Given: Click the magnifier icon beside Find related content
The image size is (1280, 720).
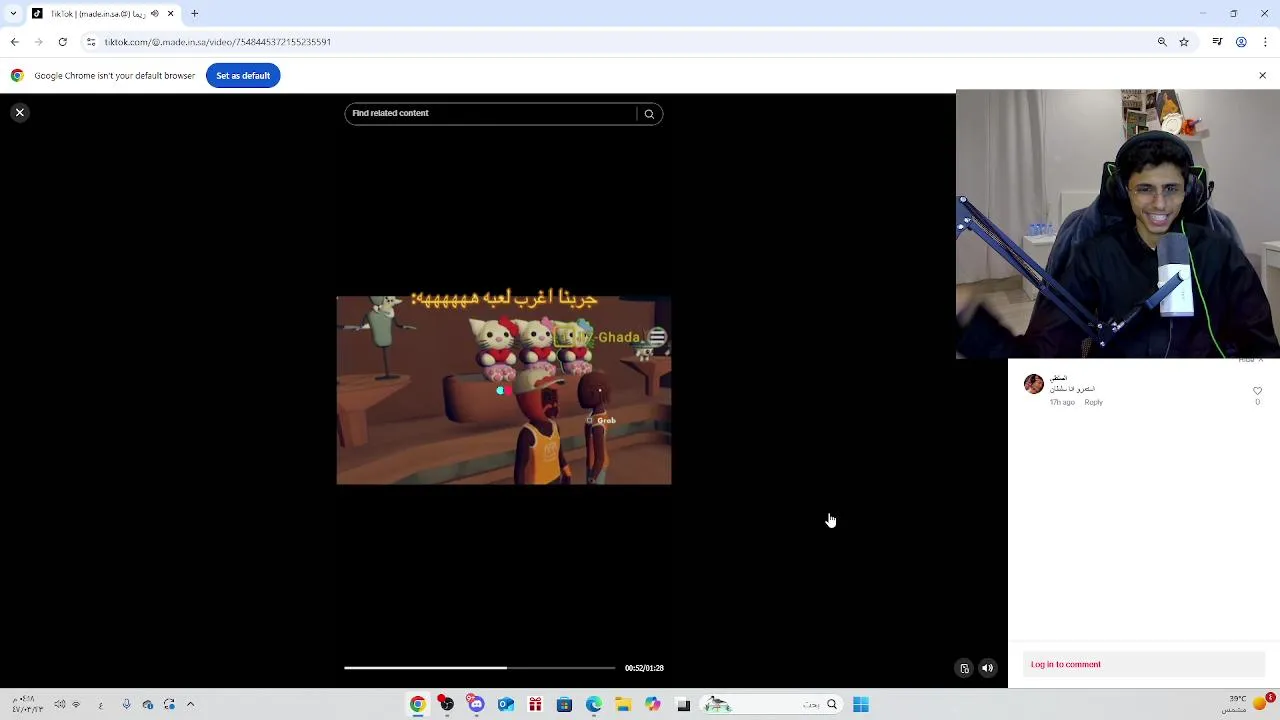Looking at the screenshot, I should (x=649, y=114).
